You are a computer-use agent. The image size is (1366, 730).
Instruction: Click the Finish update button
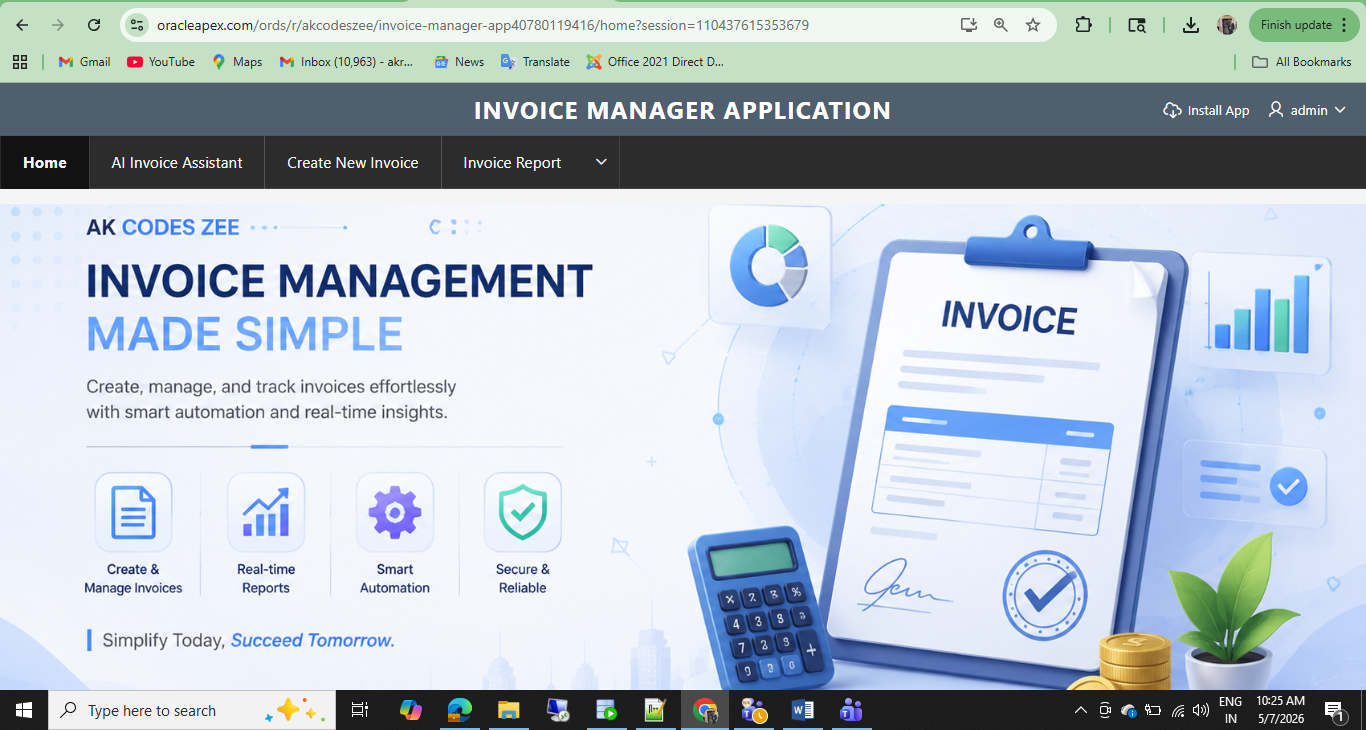coord(1304,25)
